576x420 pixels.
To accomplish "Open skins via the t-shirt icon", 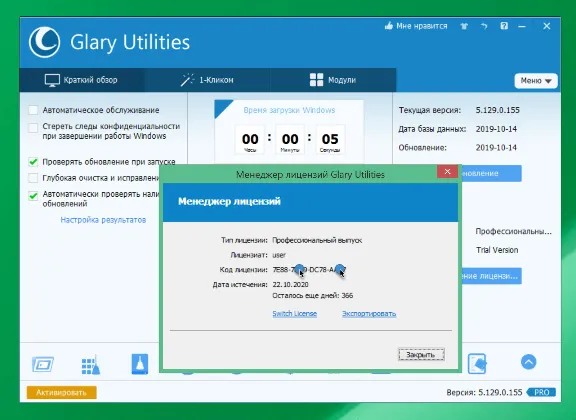I will coord(464,26).
